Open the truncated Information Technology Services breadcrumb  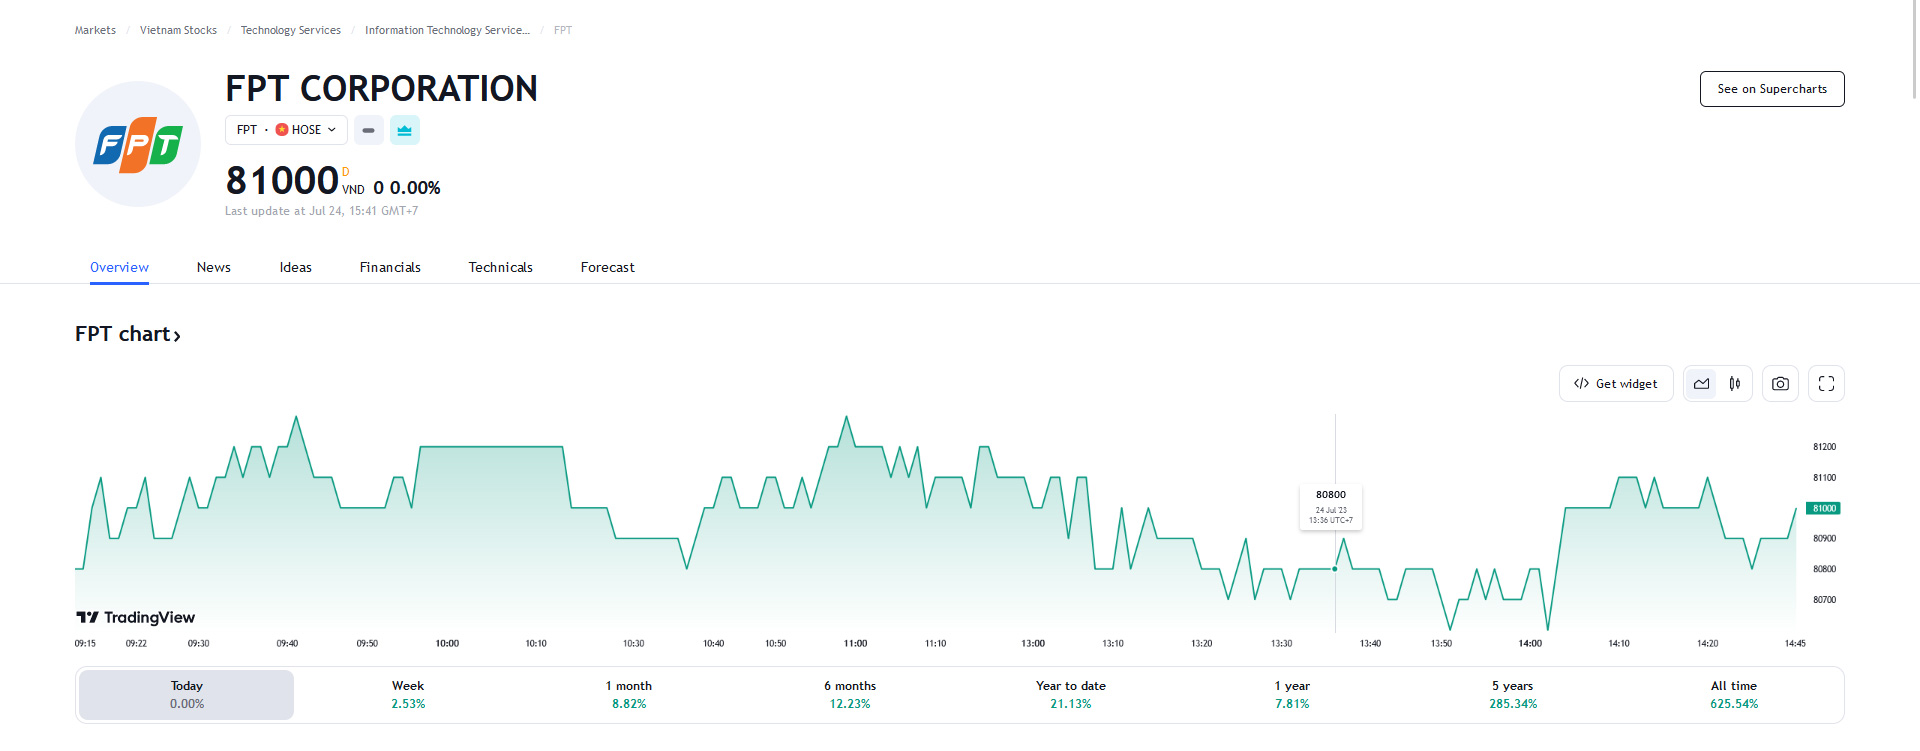pos(446,30)
